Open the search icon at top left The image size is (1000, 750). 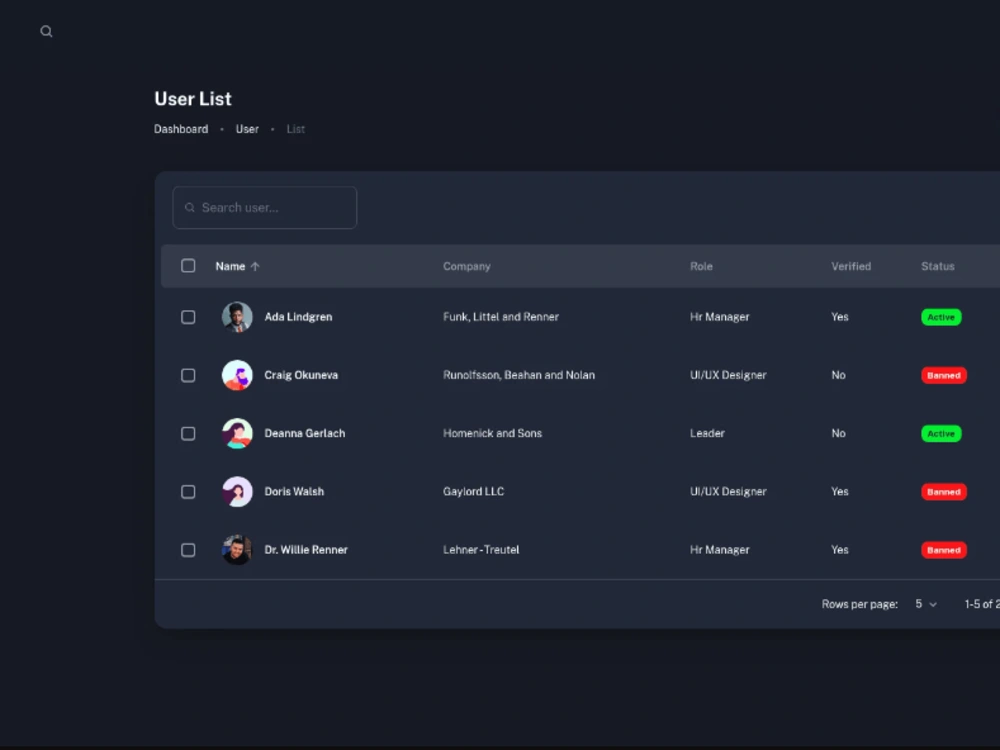46,31
